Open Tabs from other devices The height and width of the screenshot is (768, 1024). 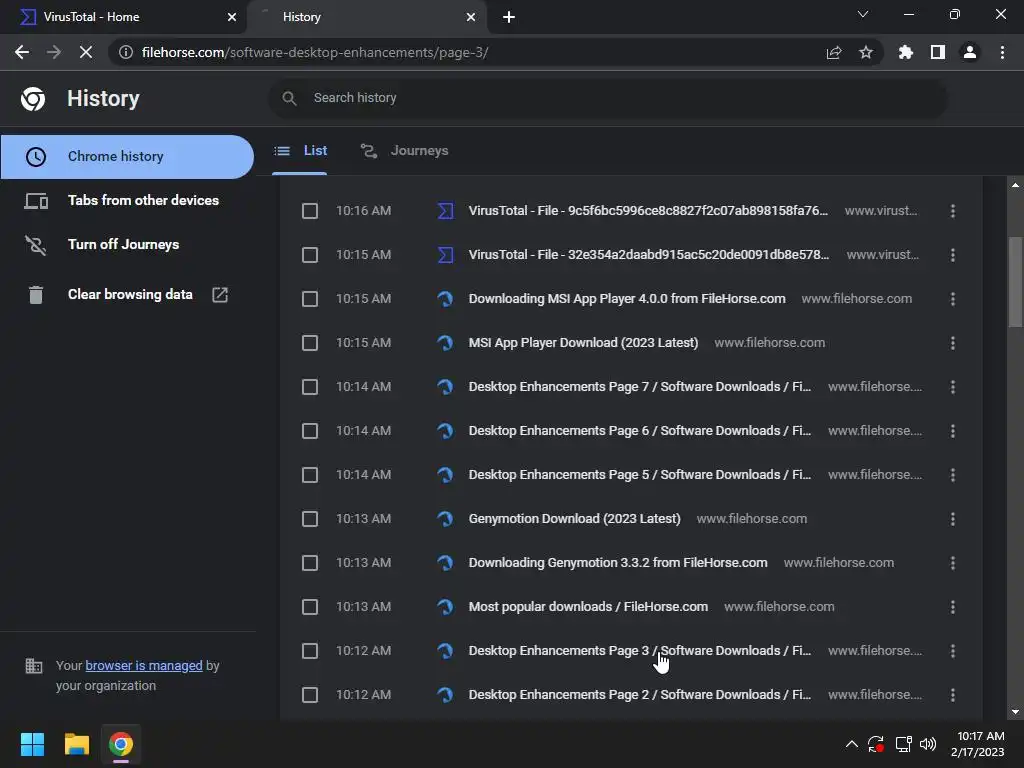127,200
